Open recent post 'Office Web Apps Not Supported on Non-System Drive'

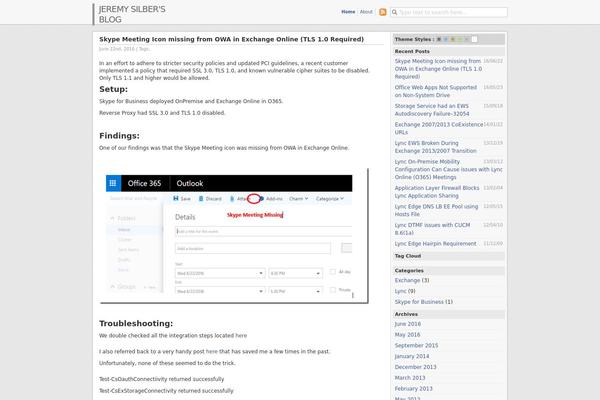click(x=436, y=91)
